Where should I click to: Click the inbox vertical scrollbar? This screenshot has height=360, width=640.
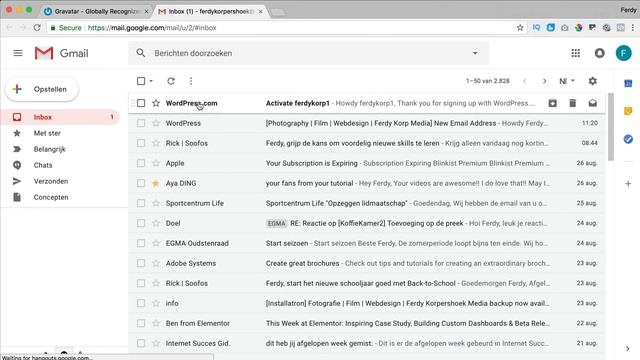tap(611, 127)
